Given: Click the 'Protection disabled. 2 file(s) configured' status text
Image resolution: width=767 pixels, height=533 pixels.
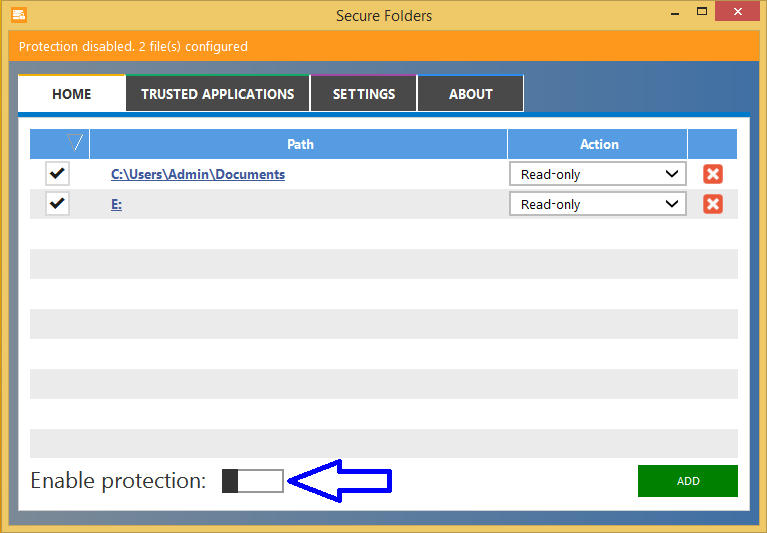Looking at the screenshot, I should point(133,46).
